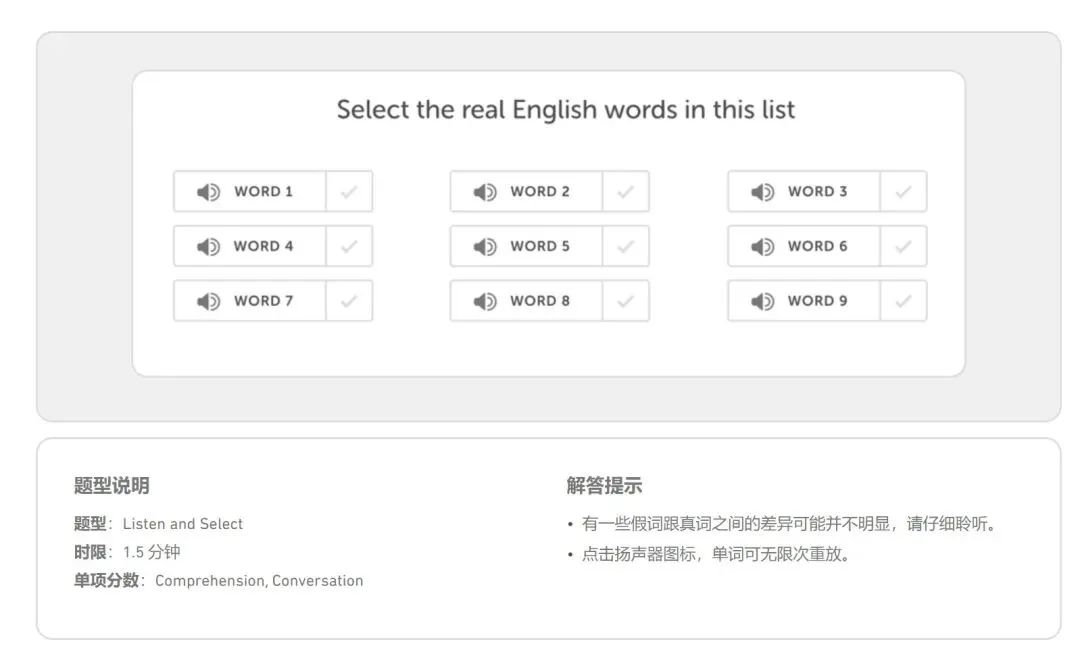Viewport: 1080px width, 650px height.
Task: Tap the WORD 8 speaker icon
Action: tap(485, 301)
